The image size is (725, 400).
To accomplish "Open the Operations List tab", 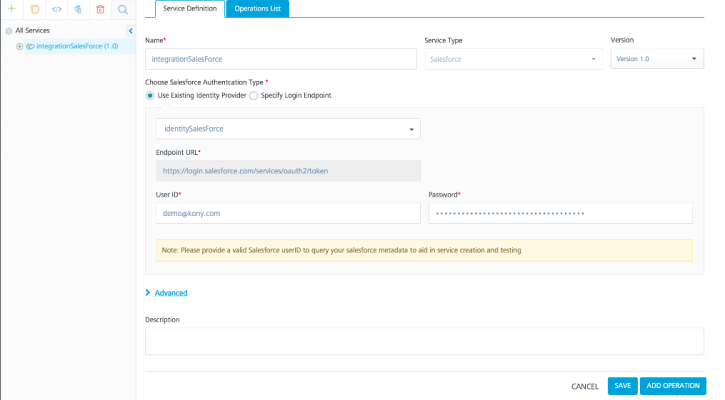I will 258,9.
